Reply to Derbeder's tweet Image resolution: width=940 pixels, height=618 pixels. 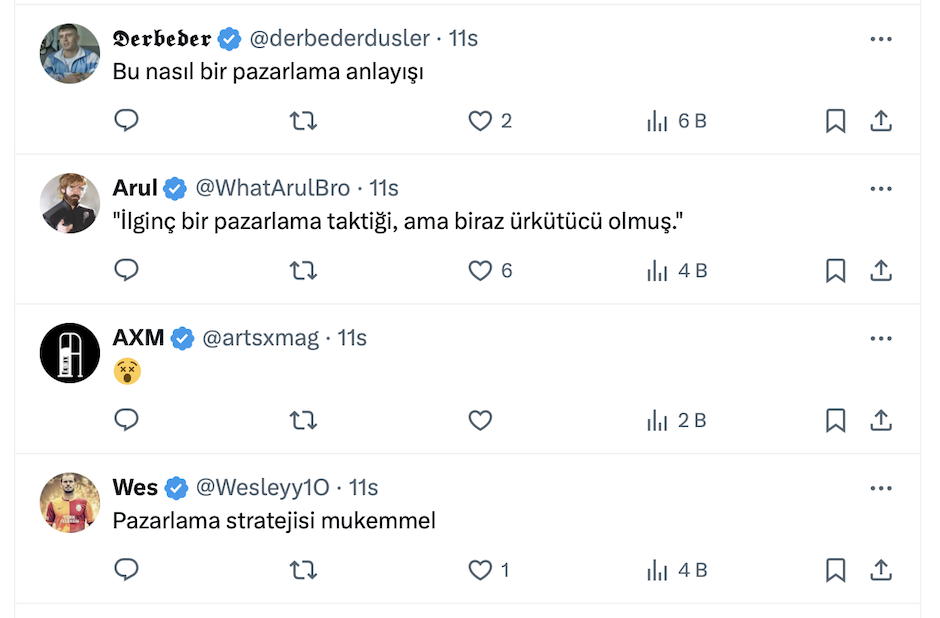coord(126,121)
